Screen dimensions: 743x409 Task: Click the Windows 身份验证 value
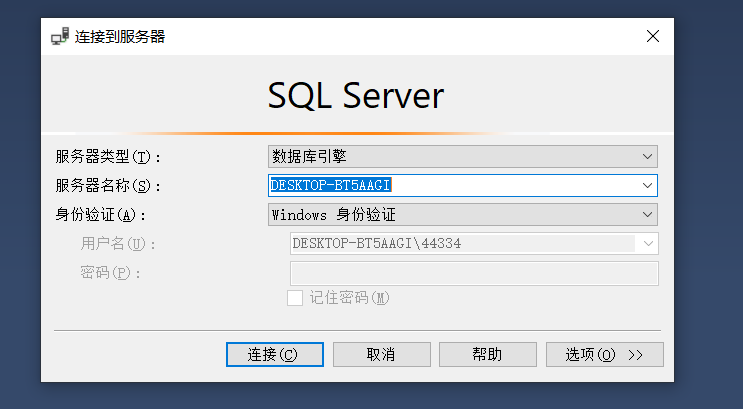[x=334, y=215]
